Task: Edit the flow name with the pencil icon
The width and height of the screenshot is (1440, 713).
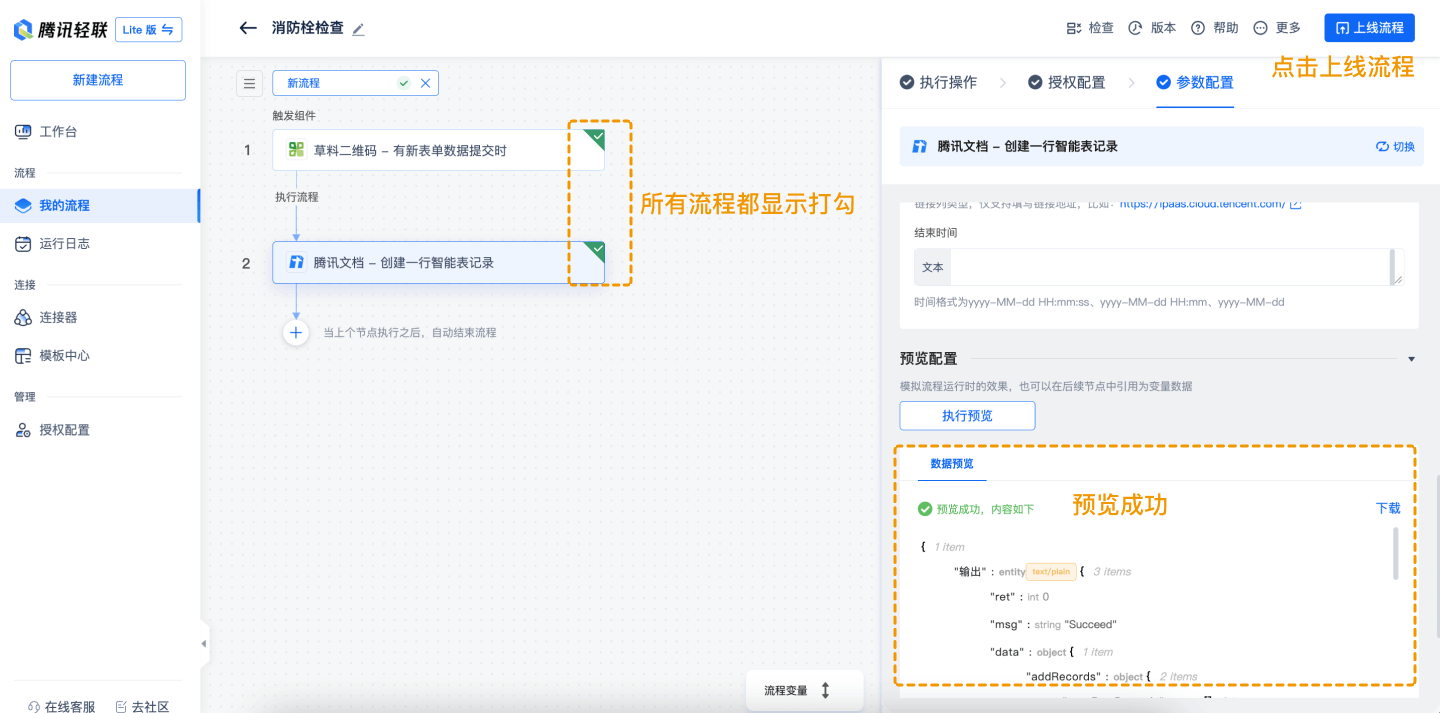Action: click(x=358, y=29)
